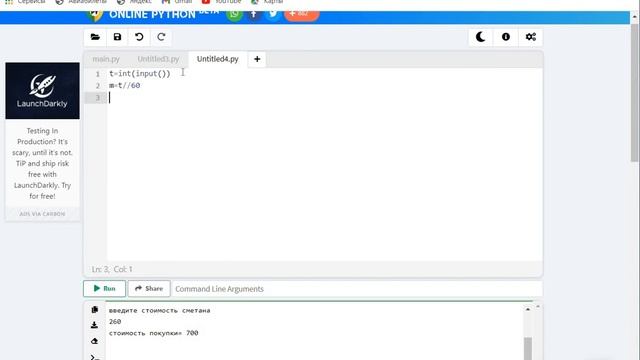Click code line 1 t=int(input())
The image size is (640, 360).
point(140,73)
